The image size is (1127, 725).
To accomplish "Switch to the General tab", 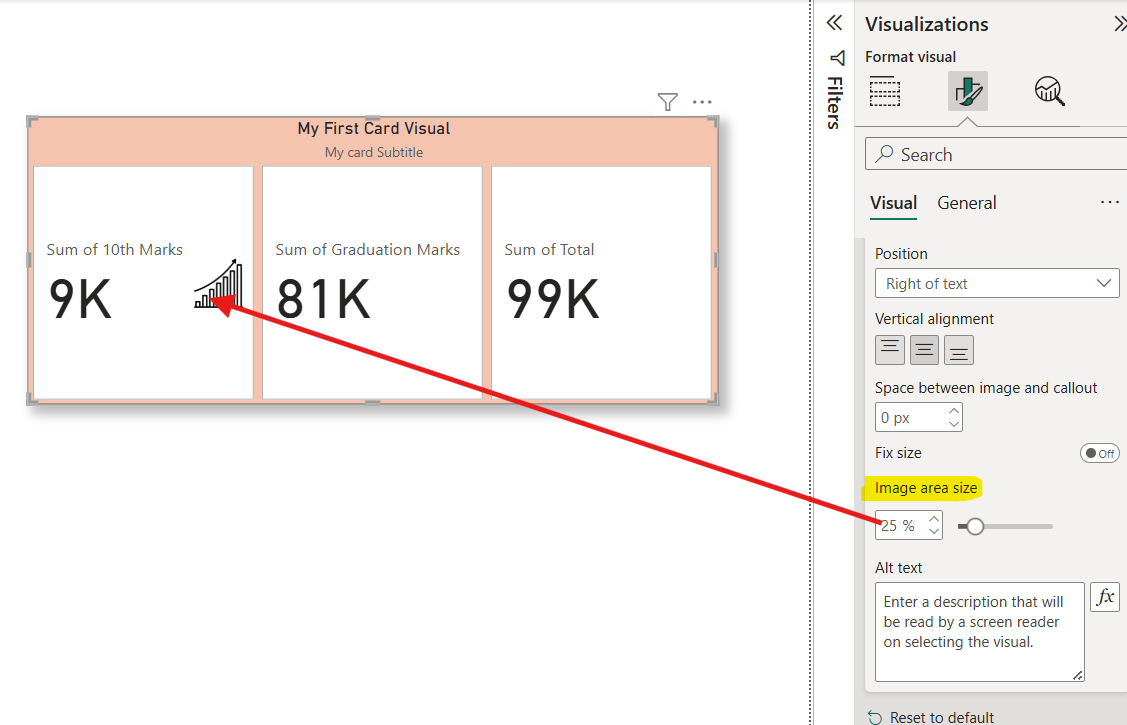I will click(966, 202).
